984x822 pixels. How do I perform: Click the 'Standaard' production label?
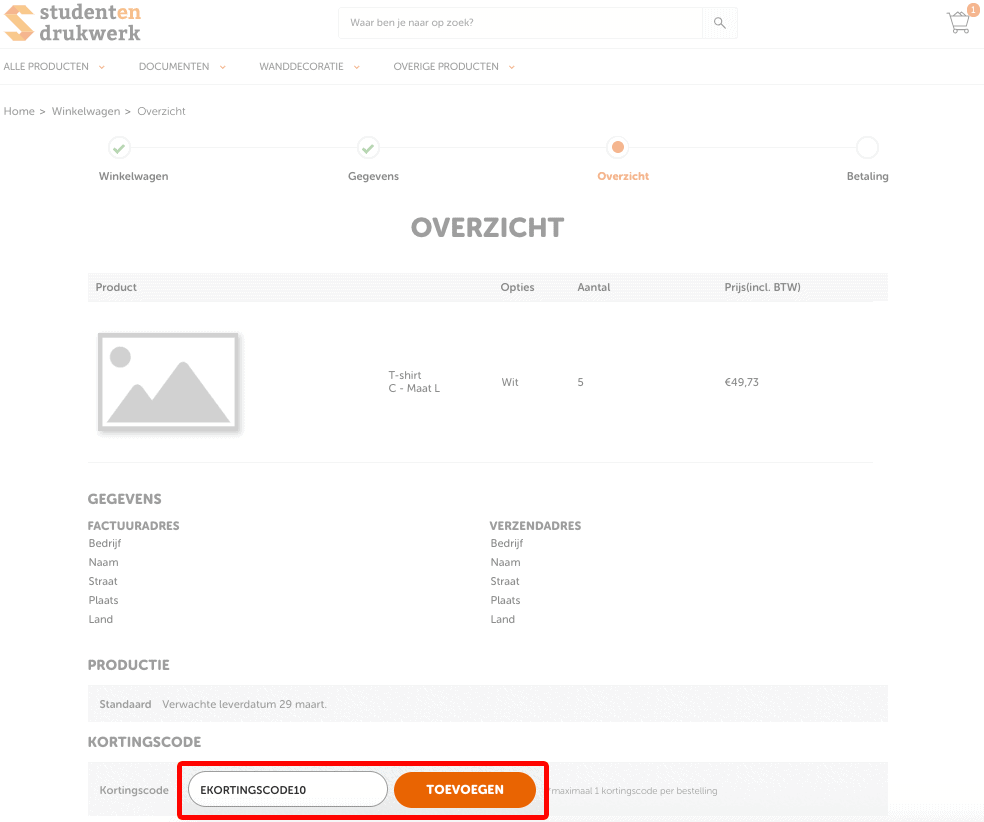pyautogui.click(x=126, y=704)
